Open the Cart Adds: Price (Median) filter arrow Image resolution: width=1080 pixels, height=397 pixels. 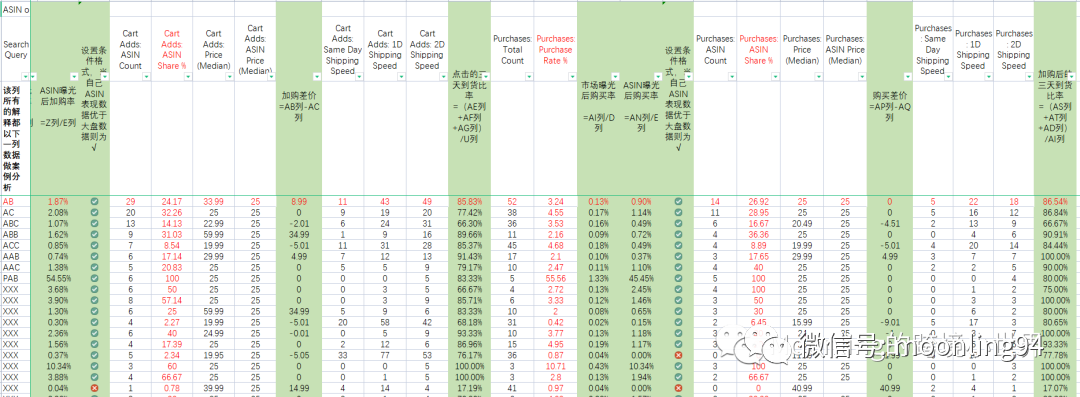[x=229, y=77]
